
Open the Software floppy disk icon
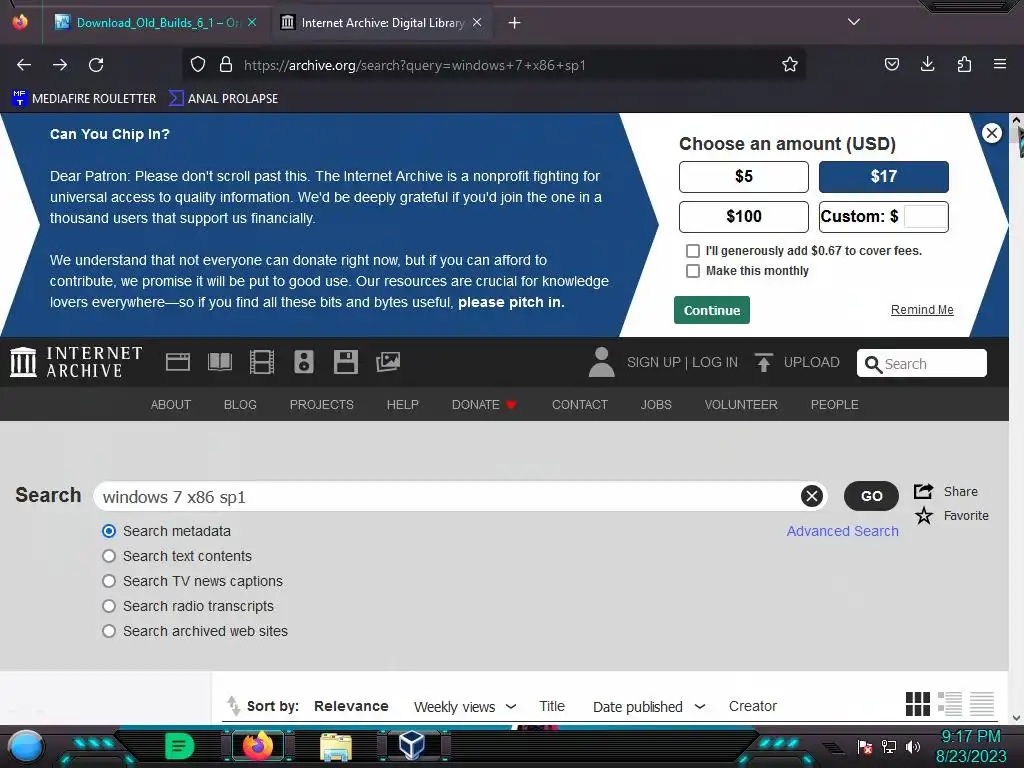pyautogui.click(x=345, y=362)
